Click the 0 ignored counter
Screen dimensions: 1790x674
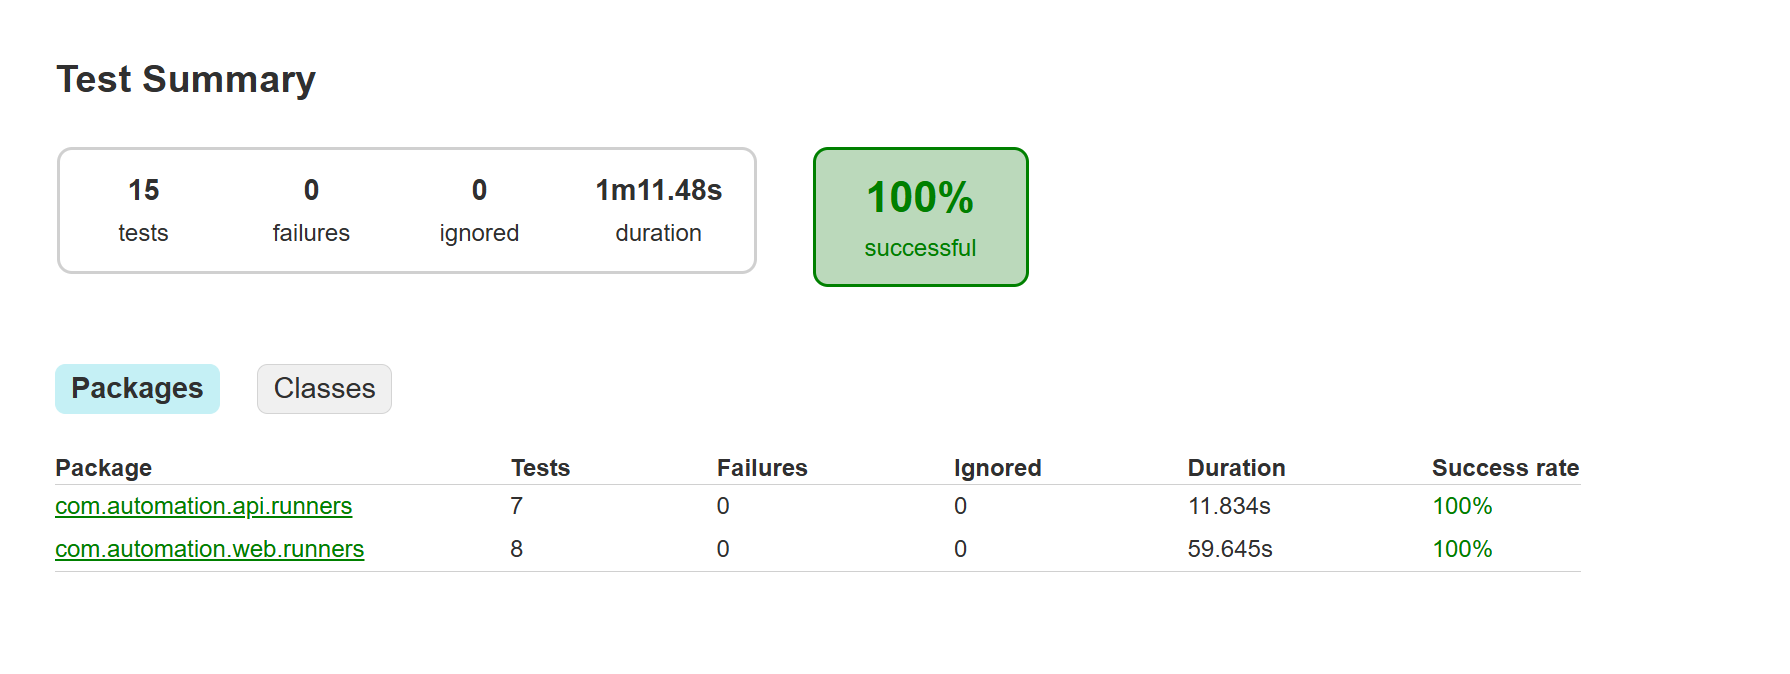pos(479,210)
